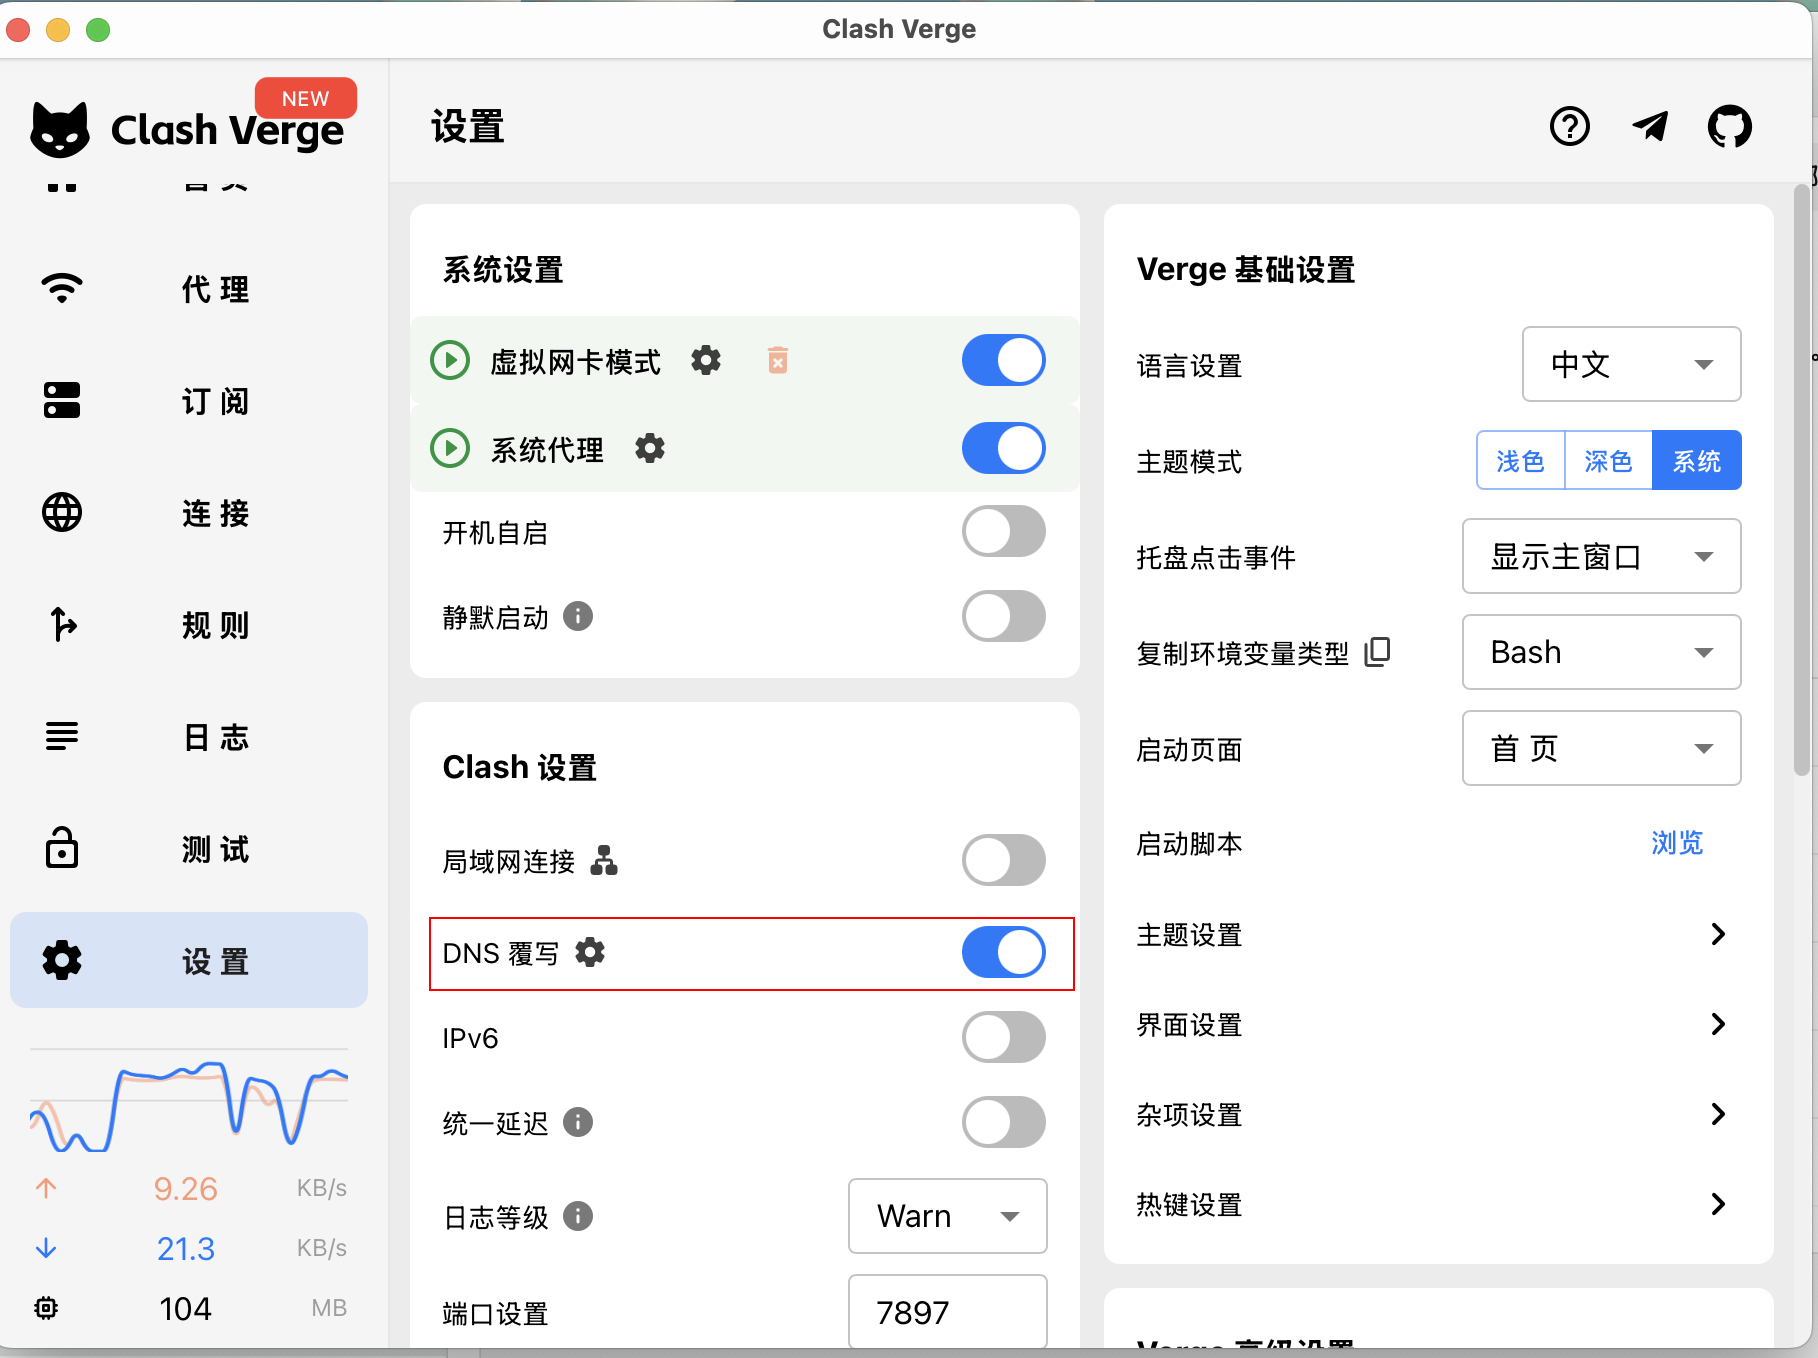Open the 语言设置 dropdown showing 中文
Viewport: 1818px width, 1358px height.
(1632, 364)
